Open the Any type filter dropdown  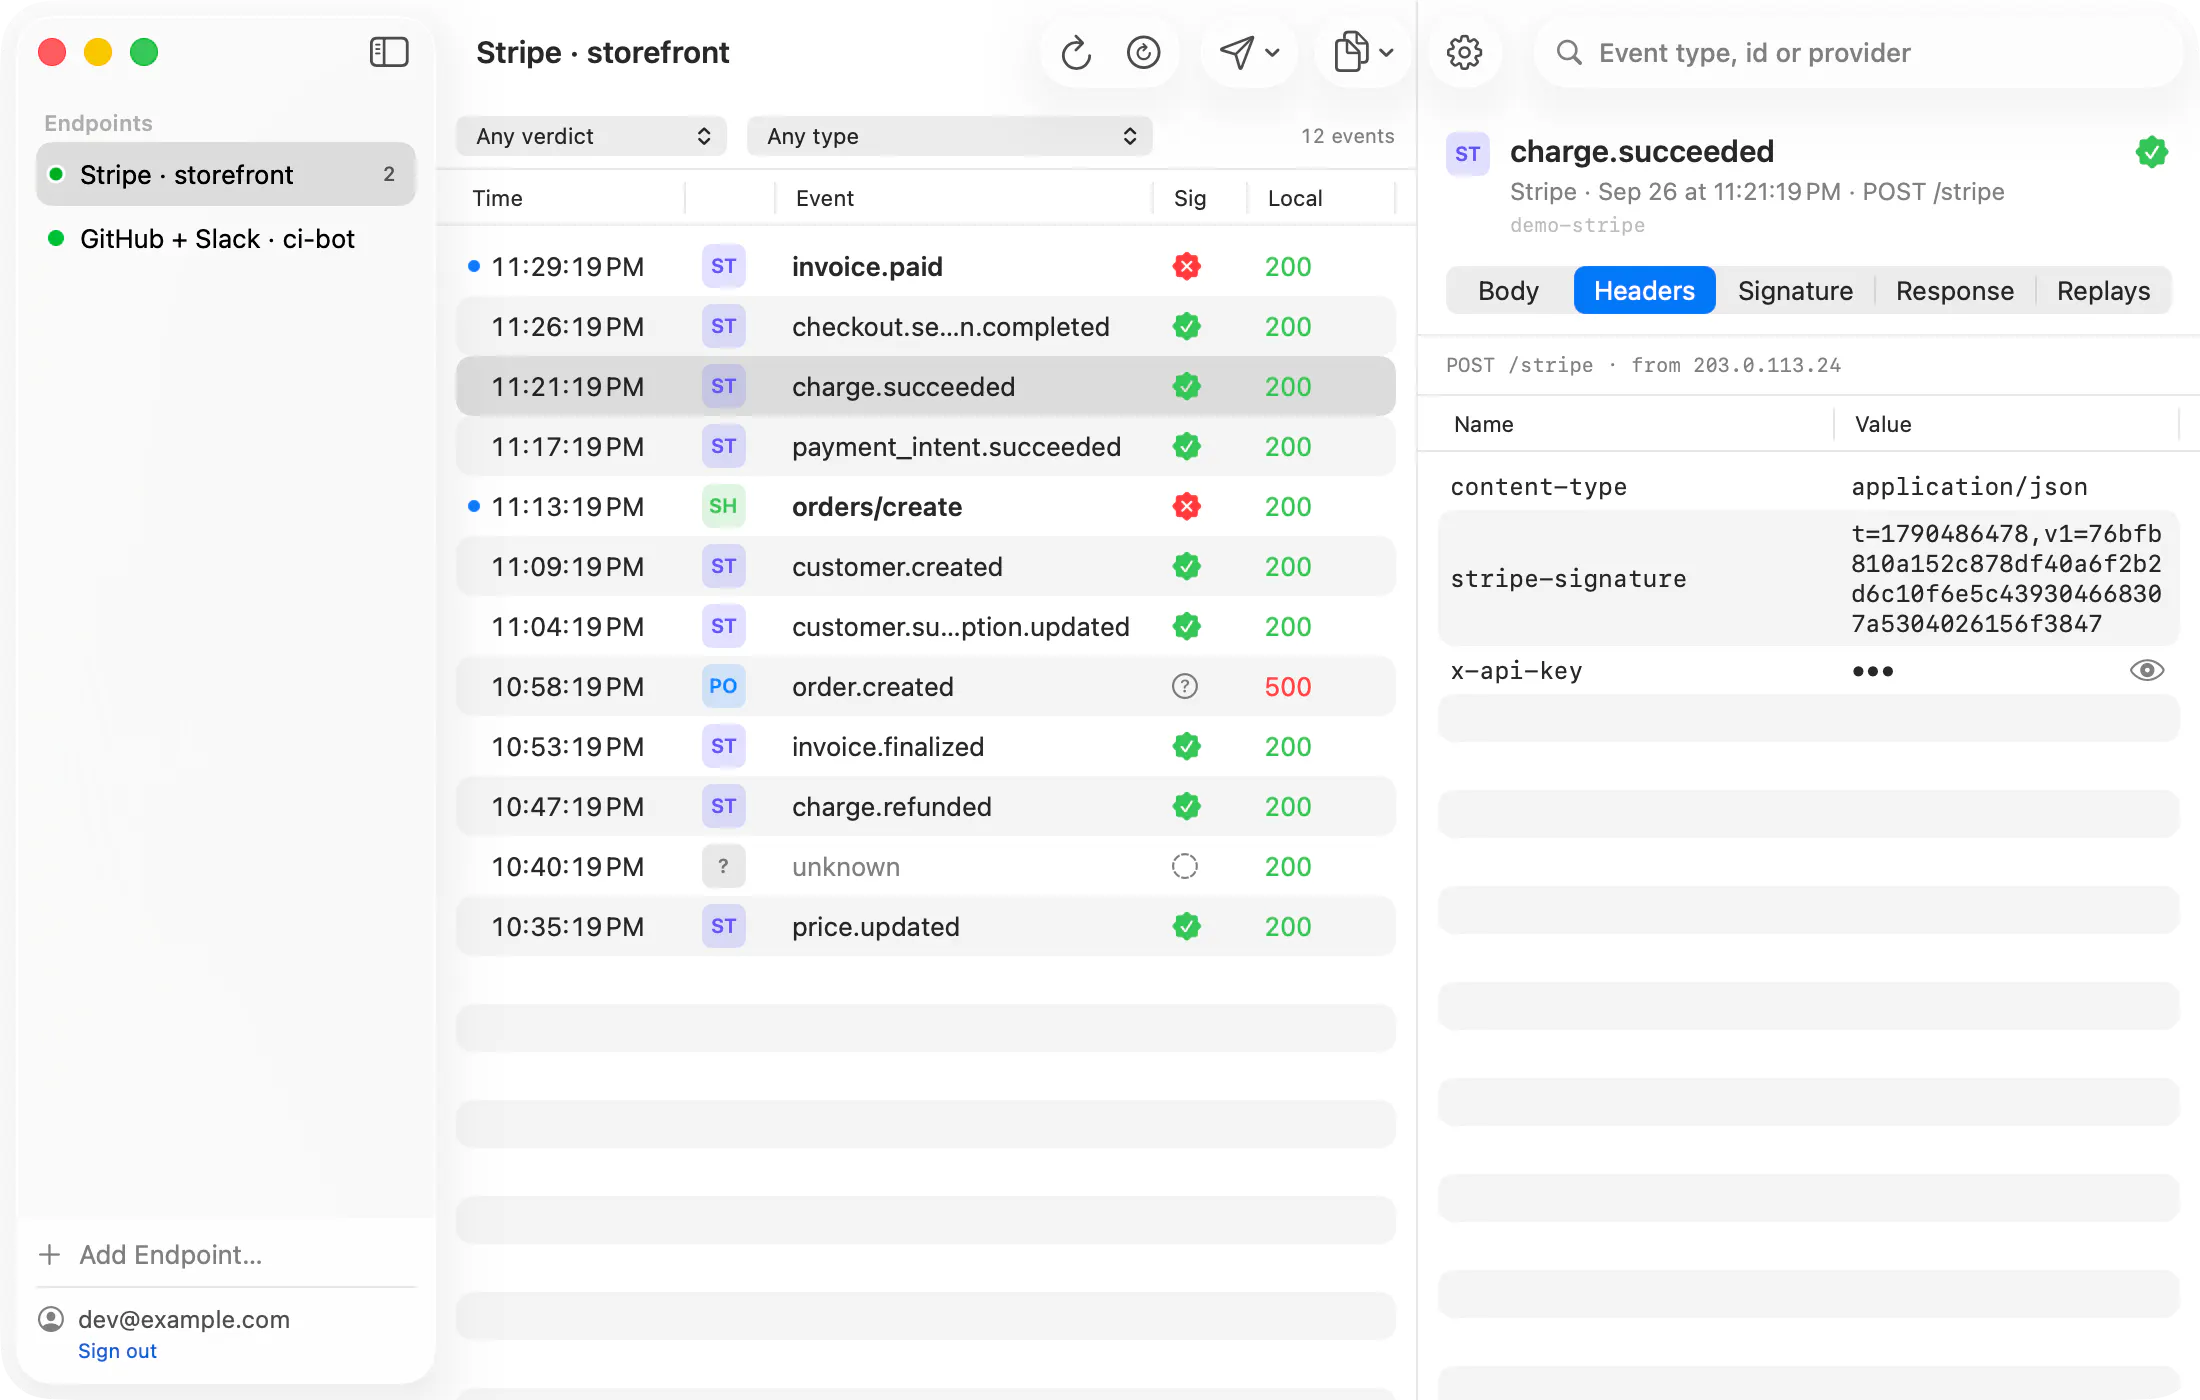(x=950, y=136)
